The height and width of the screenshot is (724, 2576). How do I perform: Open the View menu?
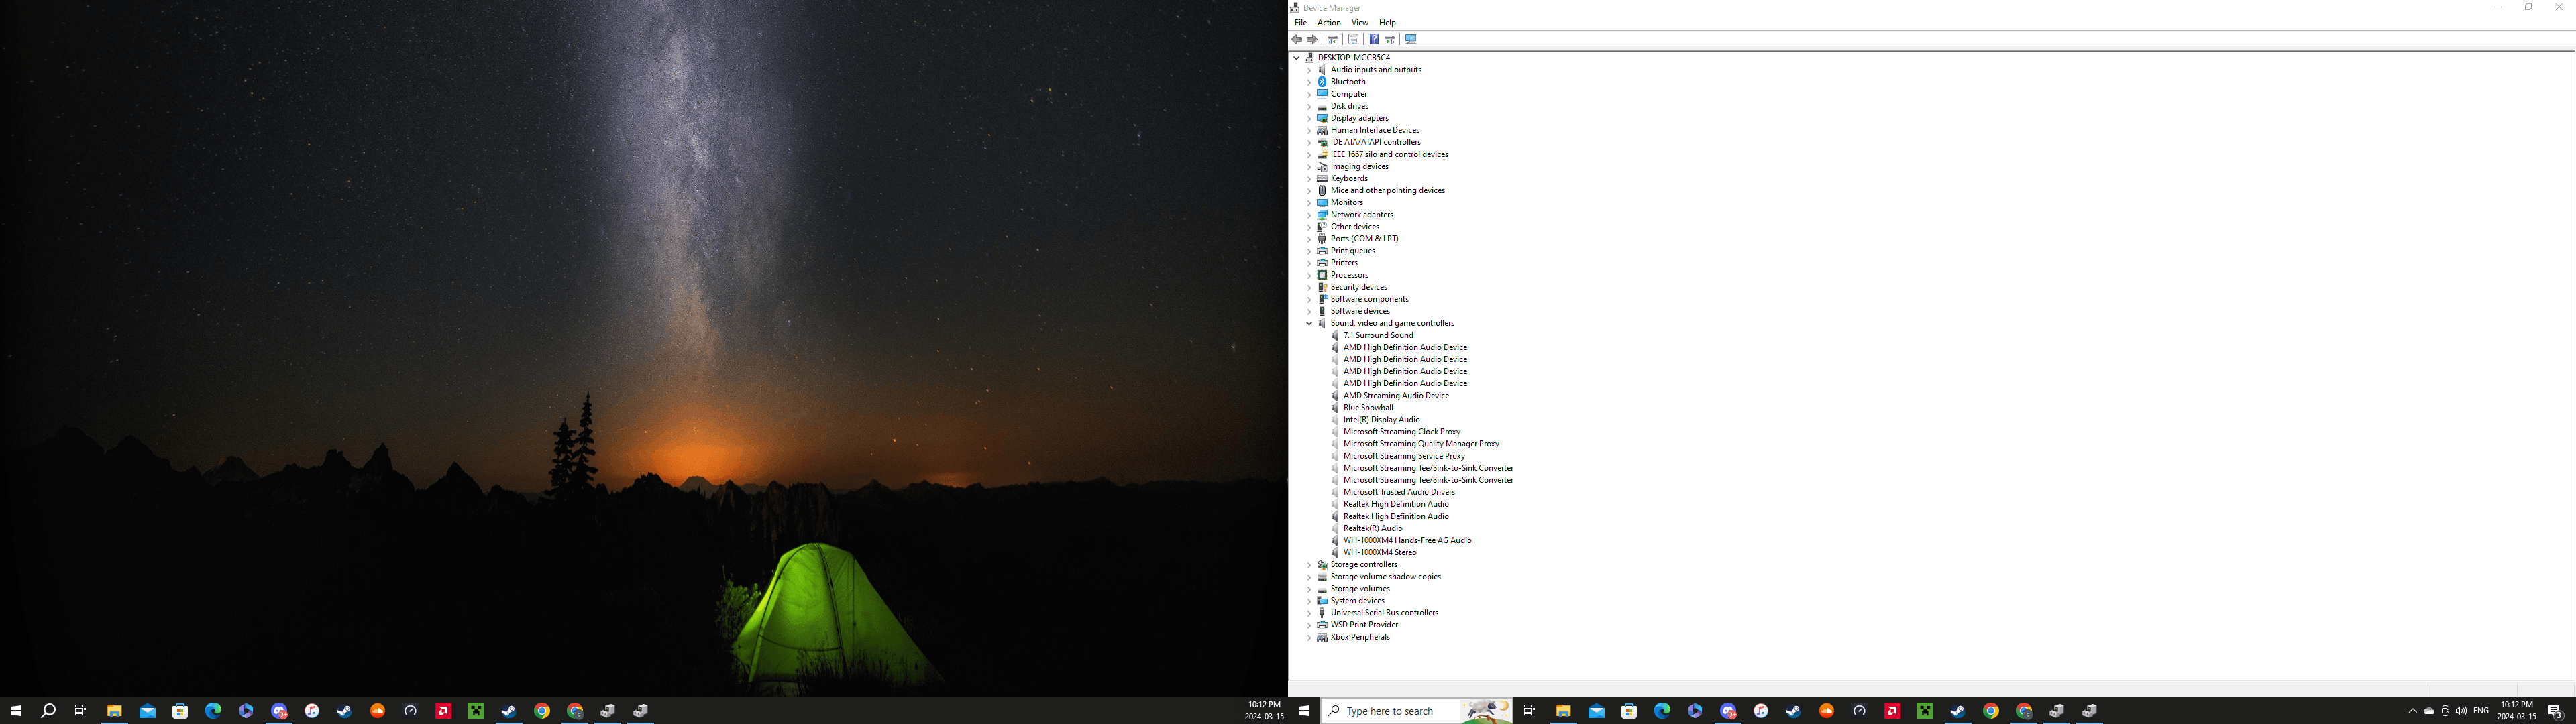(1360, 23)
